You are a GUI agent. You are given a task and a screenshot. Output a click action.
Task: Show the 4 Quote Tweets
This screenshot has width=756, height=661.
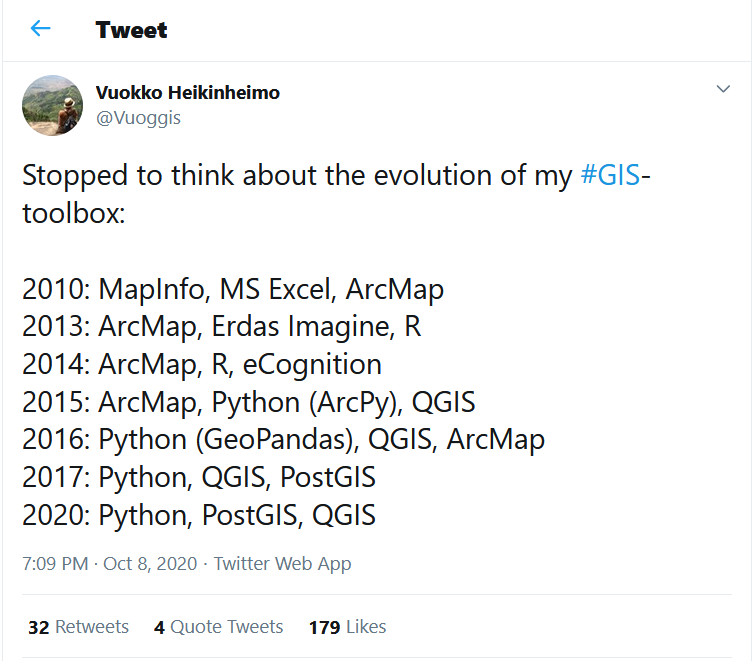tap(219, 627)
